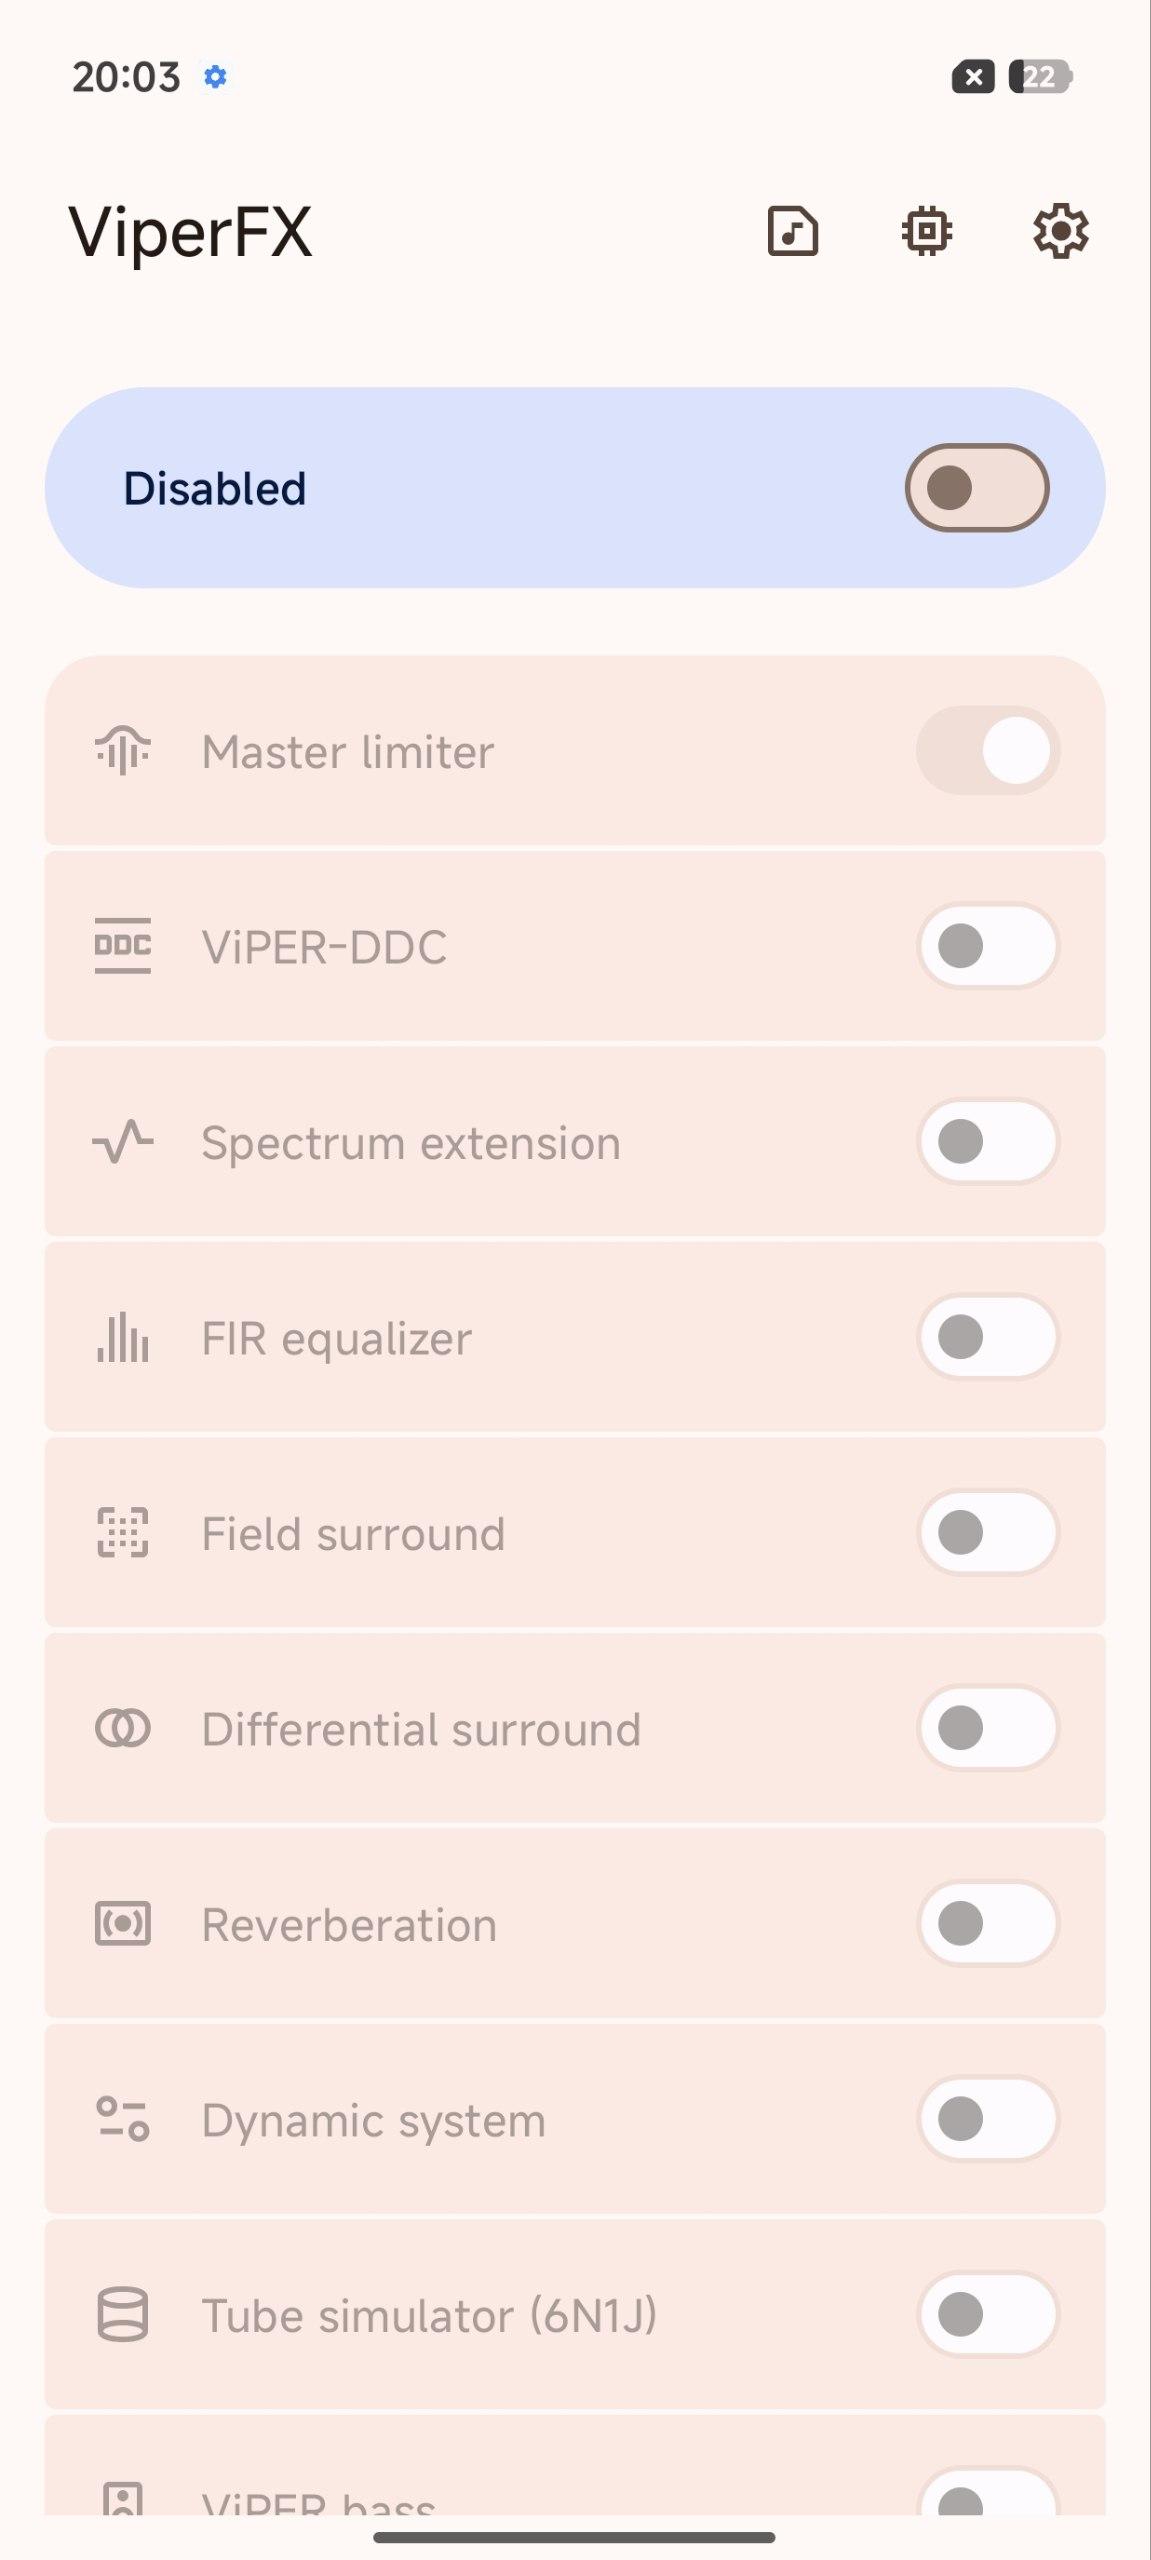Screen dimensions: 1151x2560
Task: Enable the FIR equalizer switch
Action: (987, 1337)
